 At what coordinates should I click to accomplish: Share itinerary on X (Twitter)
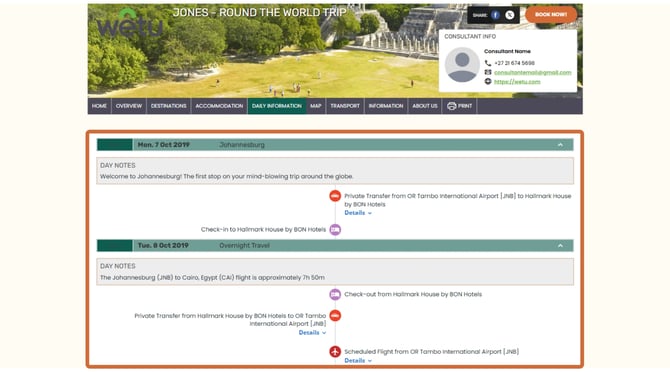tap(510, 15)
